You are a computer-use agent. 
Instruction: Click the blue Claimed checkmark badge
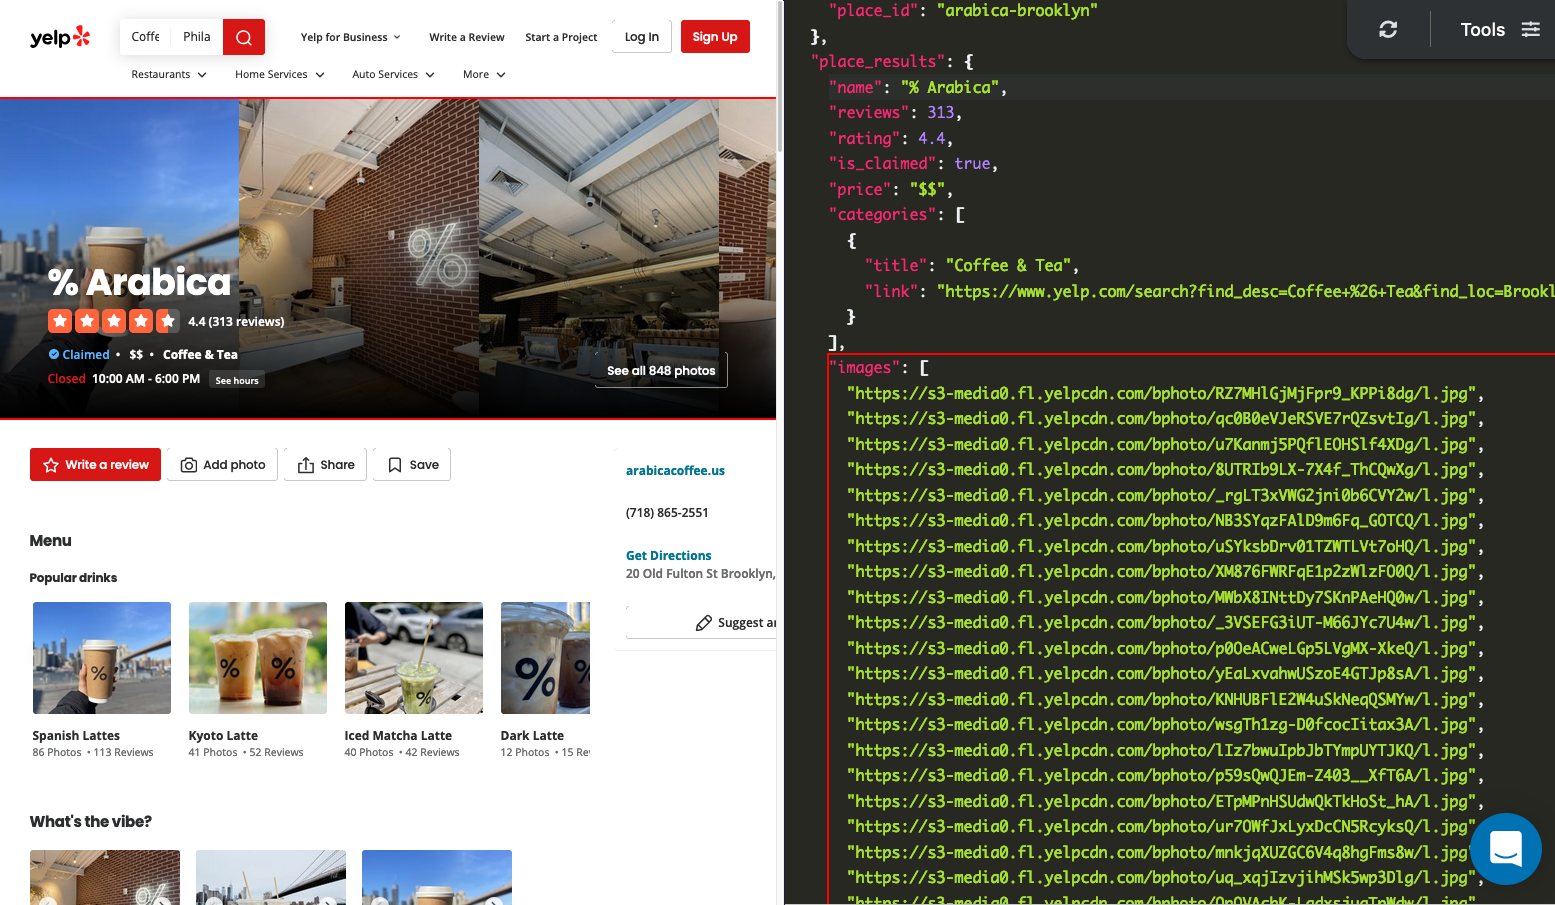[x=54, y=354]
